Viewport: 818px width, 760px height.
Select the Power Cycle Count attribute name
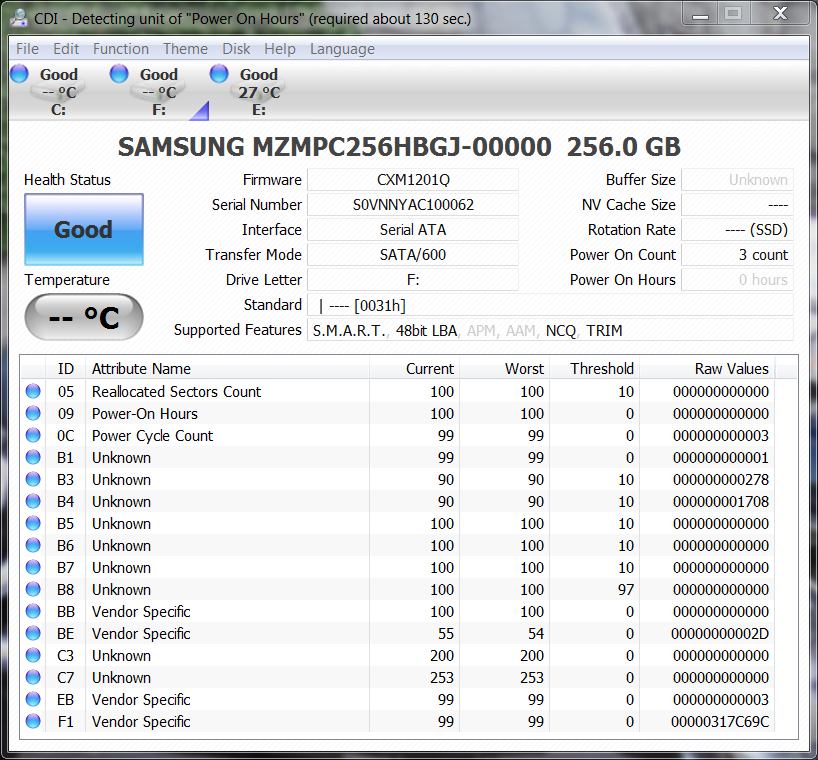(x=152, y=436)
